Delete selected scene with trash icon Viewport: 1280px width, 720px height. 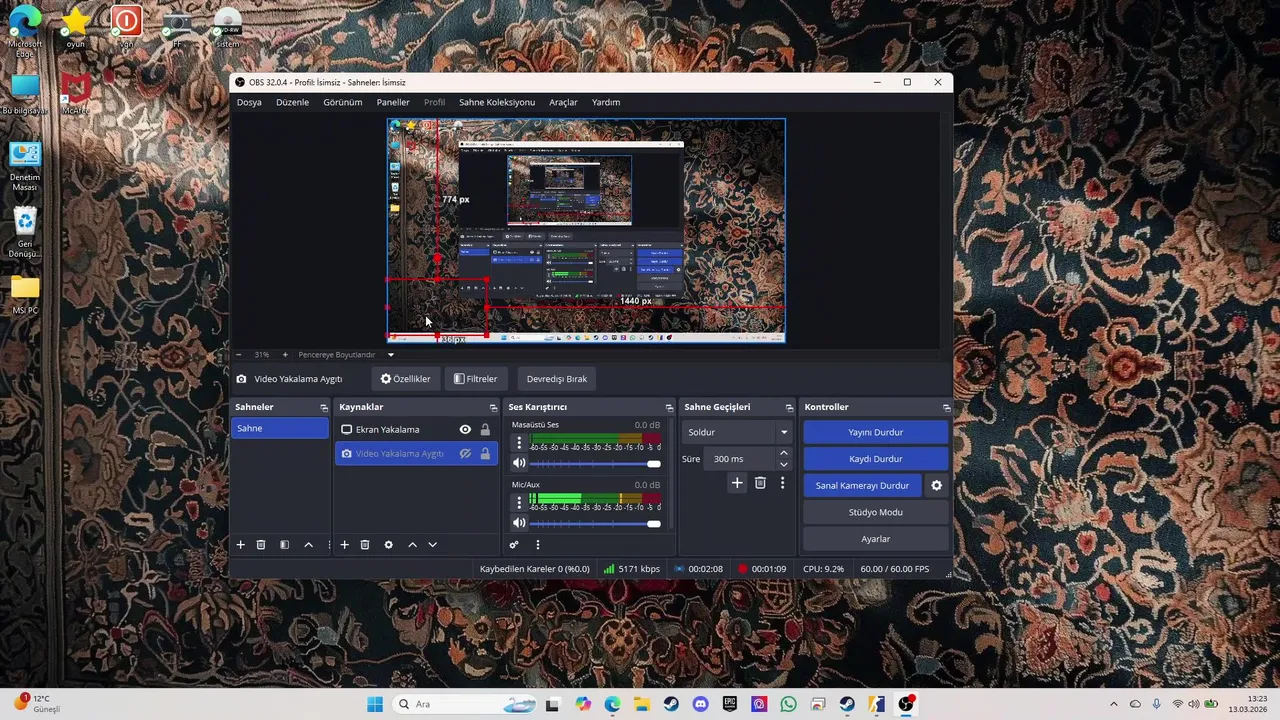tap(261, 545)
